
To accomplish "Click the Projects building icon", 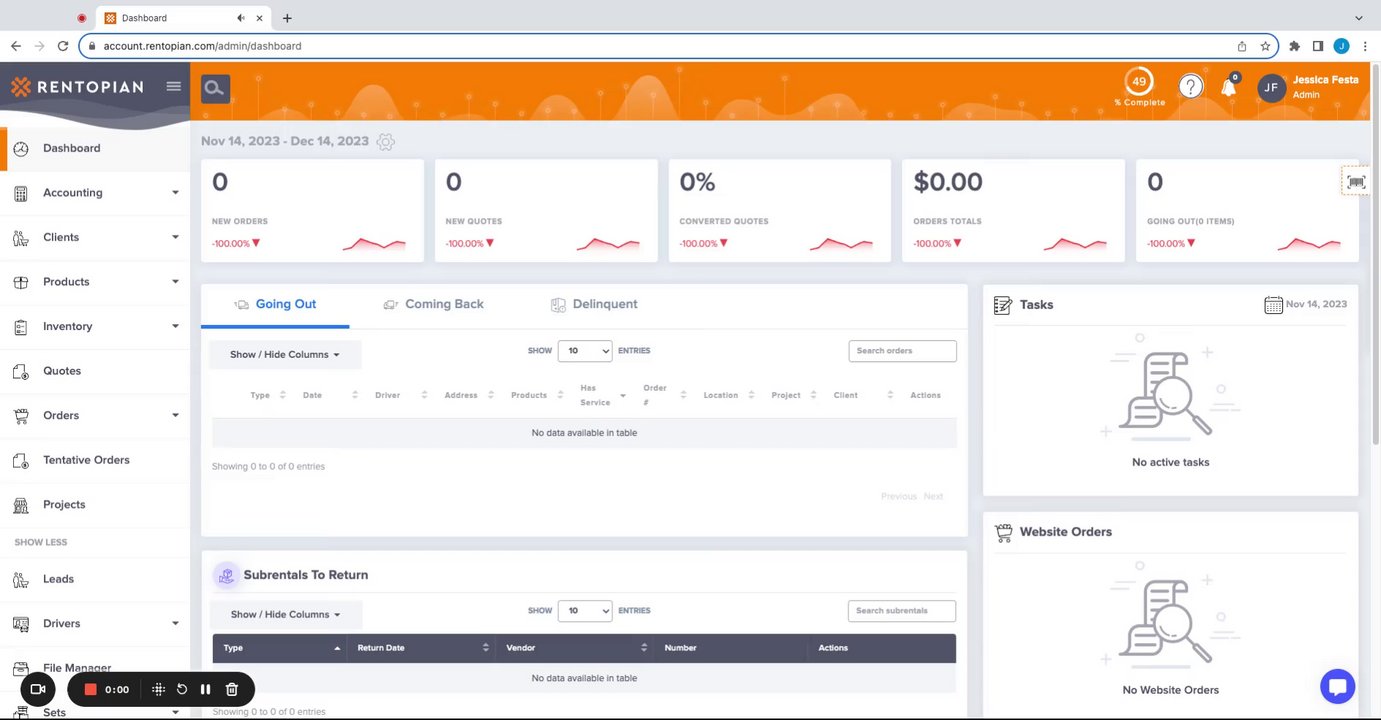I will pos(20,505).
